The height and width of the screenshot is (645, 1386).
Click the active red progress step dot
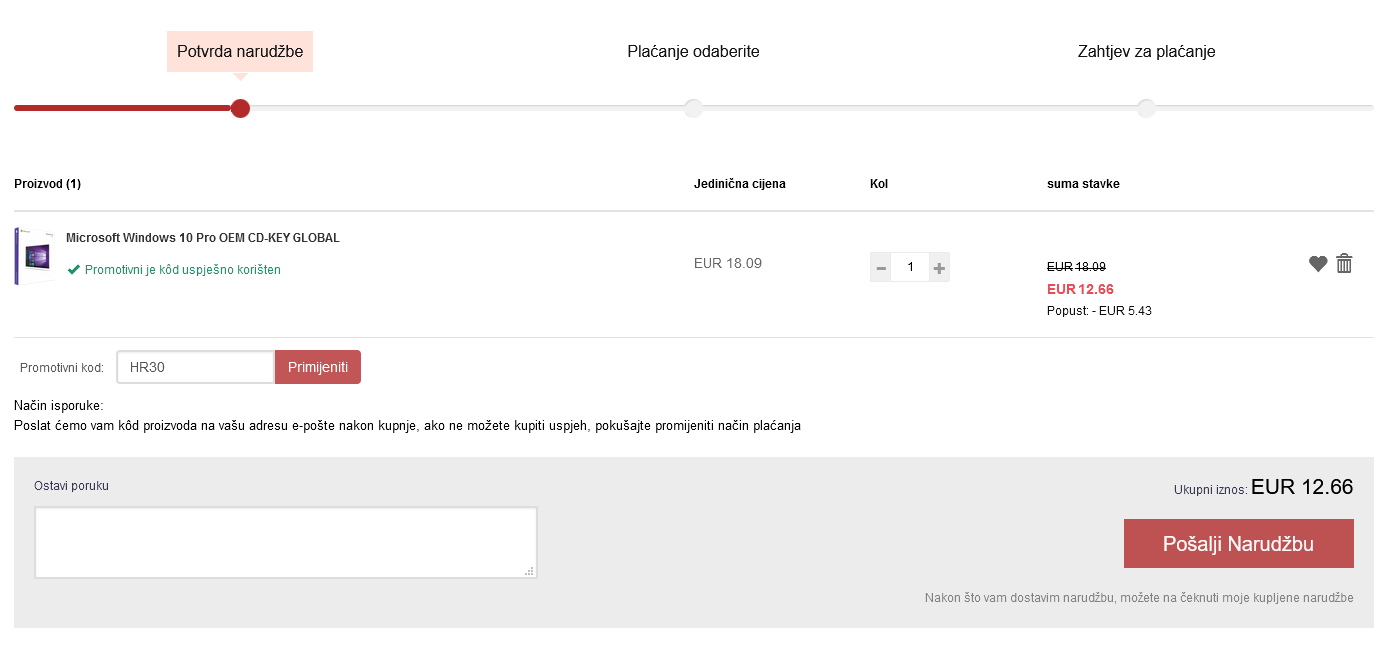point(240,108)
